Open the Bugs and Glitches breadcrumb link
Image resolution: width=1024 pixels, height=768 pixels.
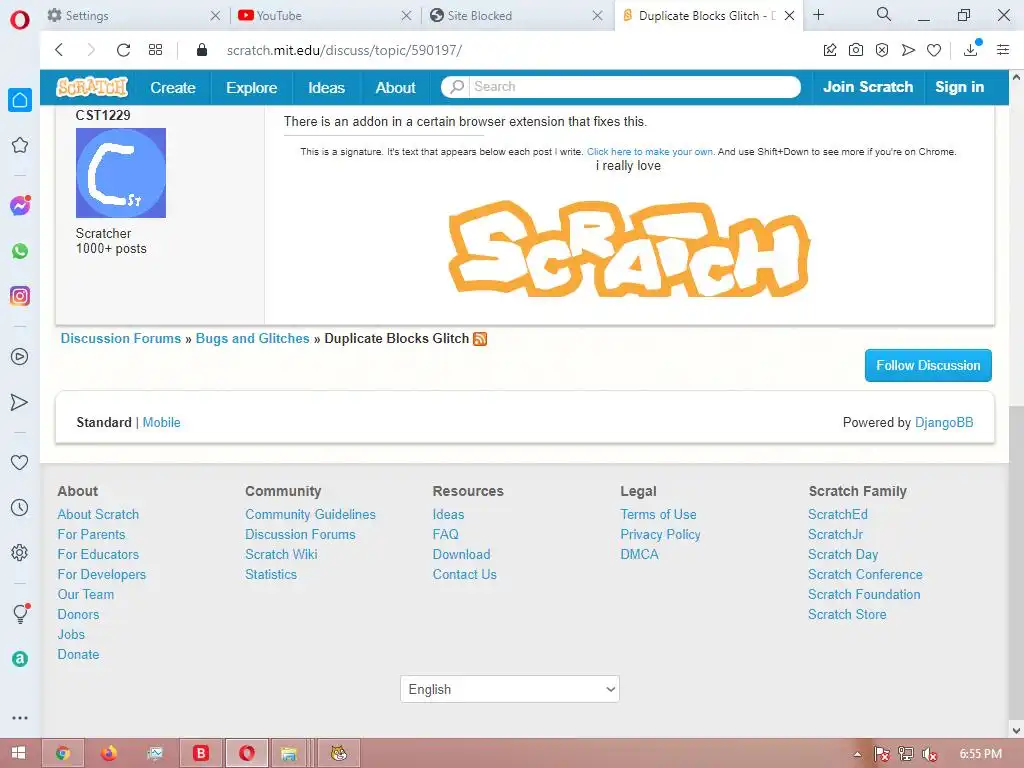click(x=253, y=338)
